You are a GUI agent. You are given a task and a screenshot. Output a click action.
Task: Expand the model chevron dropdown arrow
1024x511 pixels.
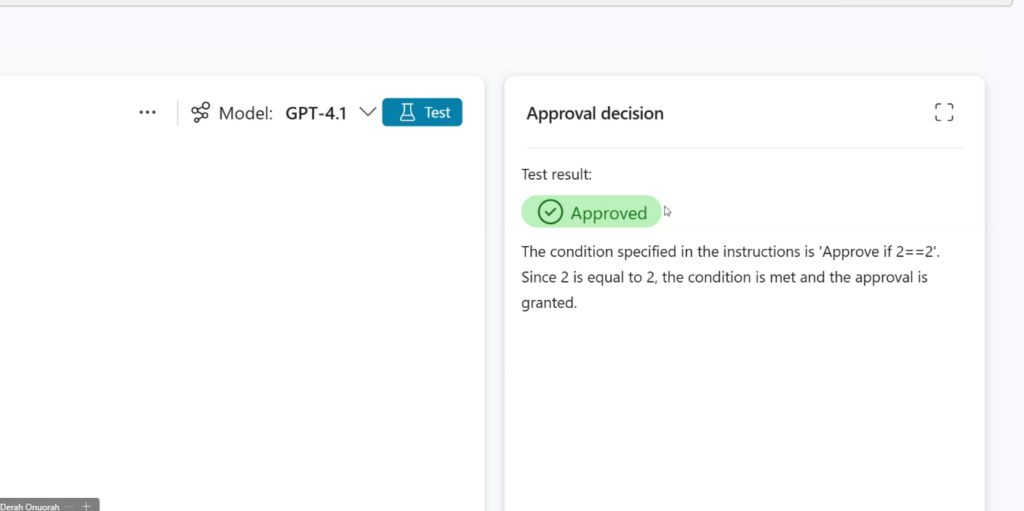tap(367, 113)
